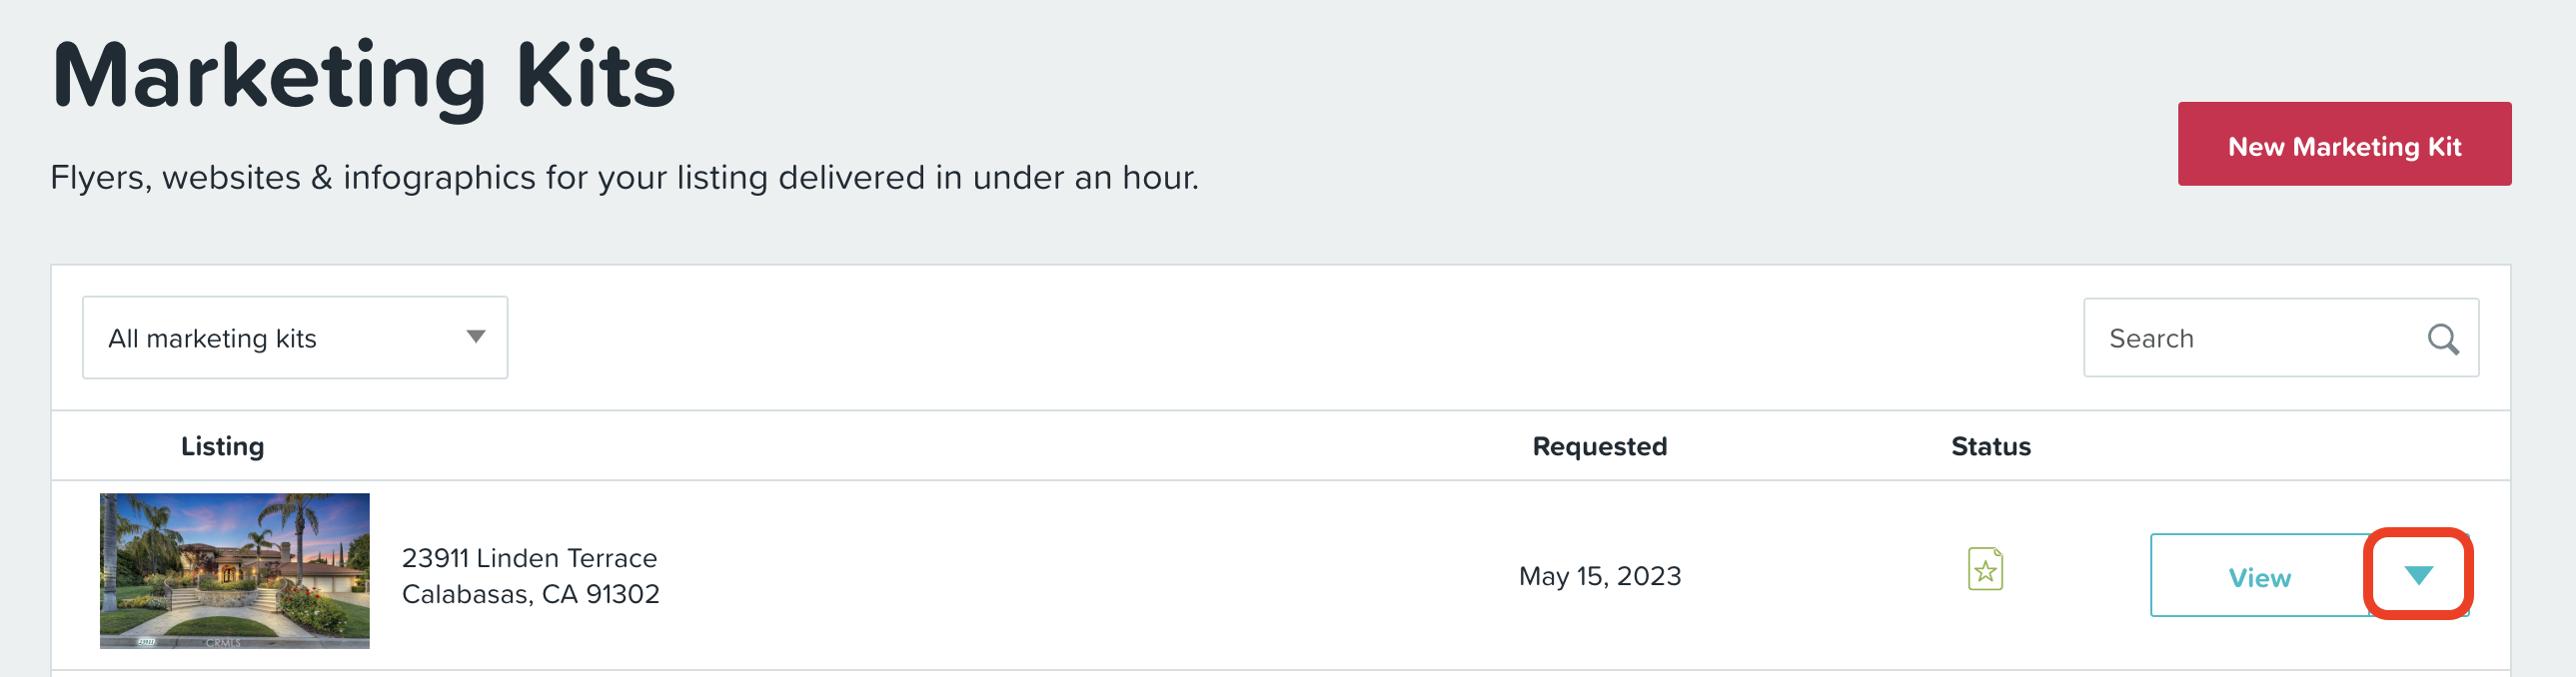Click the gray triangle in filter dropdown
2576x677 pixels.
point(476,337)
